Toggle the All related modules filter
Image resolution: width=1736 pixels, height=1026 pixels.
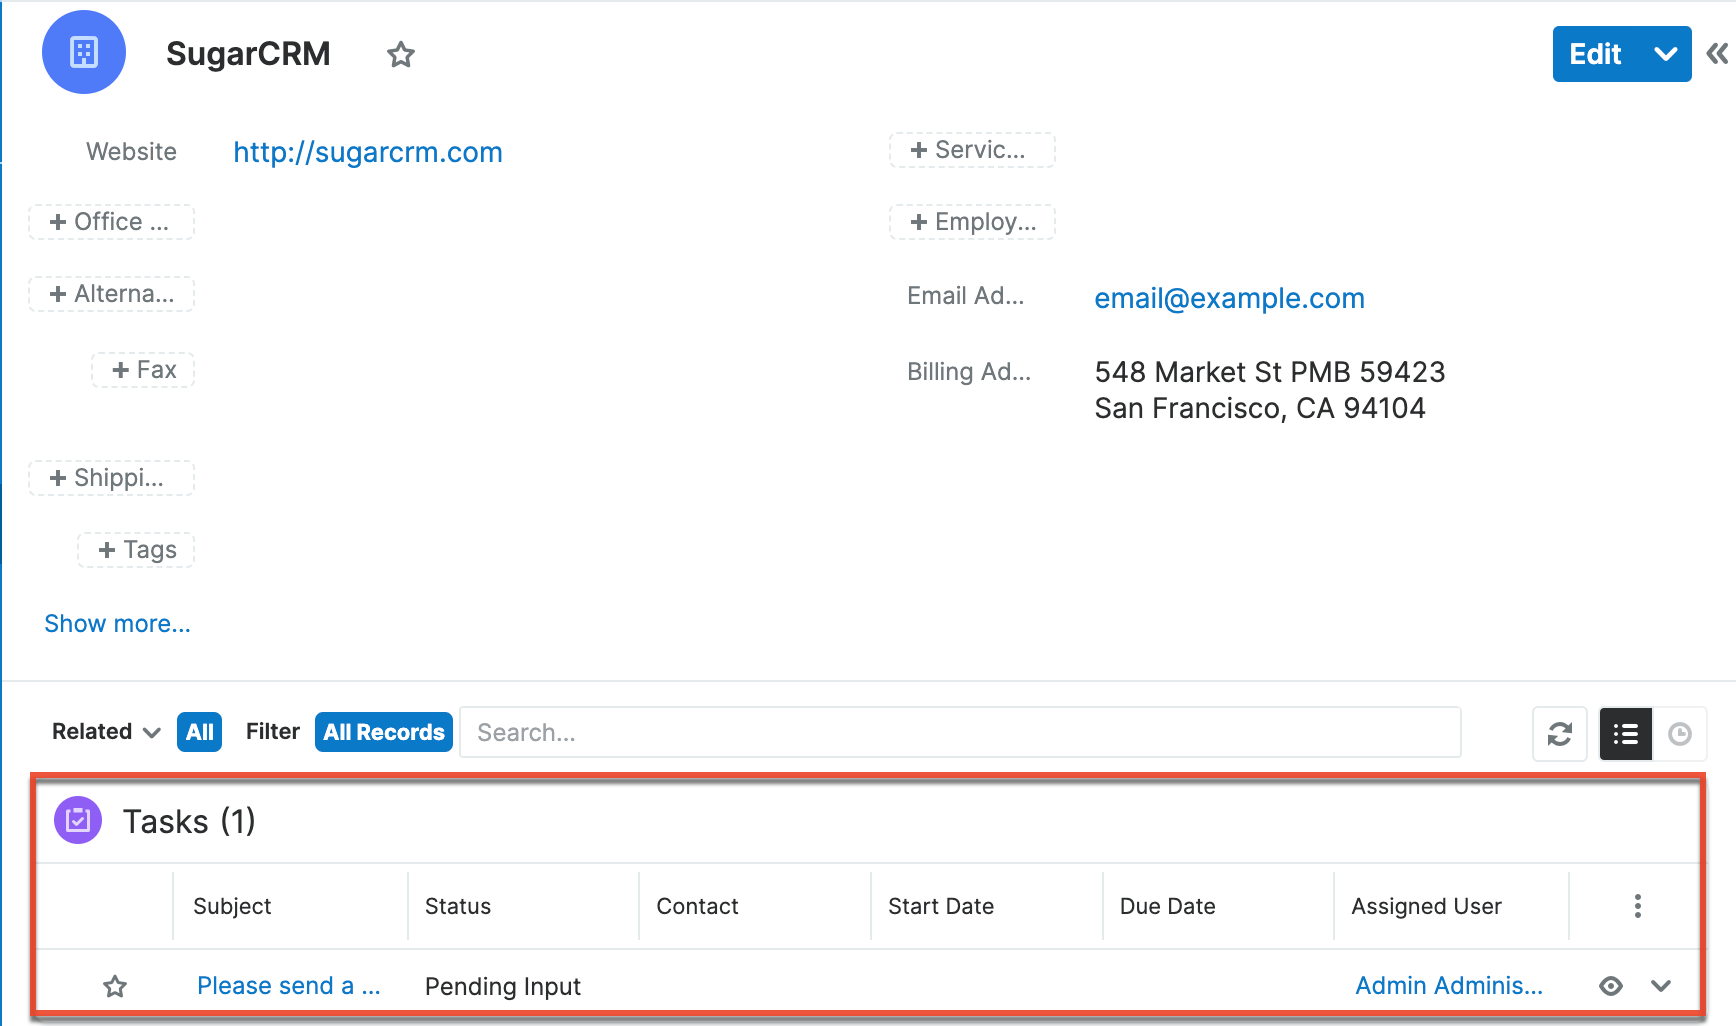coord(198,731)
